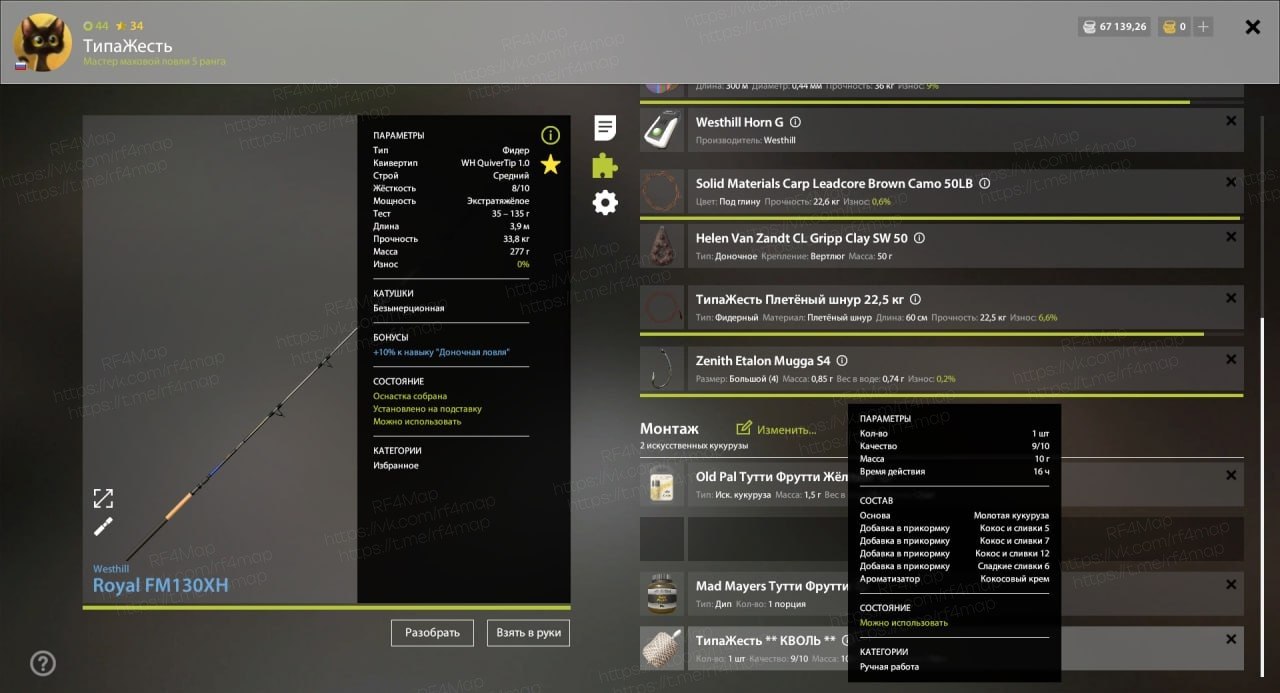Remove Solid Materials Carp Leadcore item

[x=1231, y=181]
